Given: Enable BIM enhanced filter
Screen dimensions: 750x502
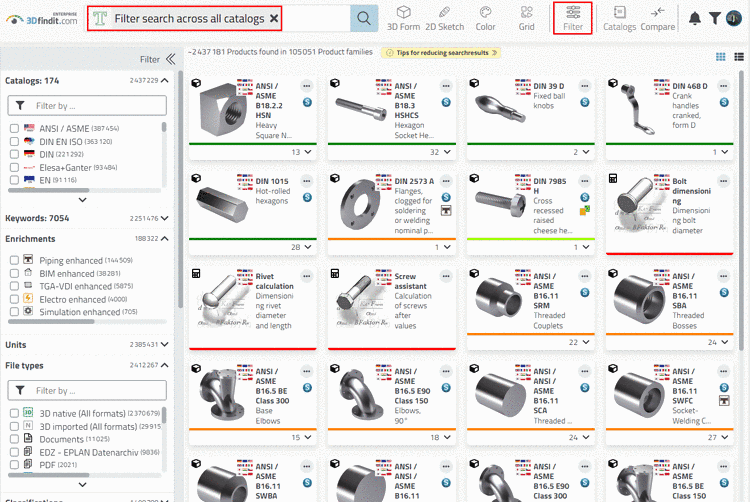Looking at the screenshot, I should click(x=14, y=273).
